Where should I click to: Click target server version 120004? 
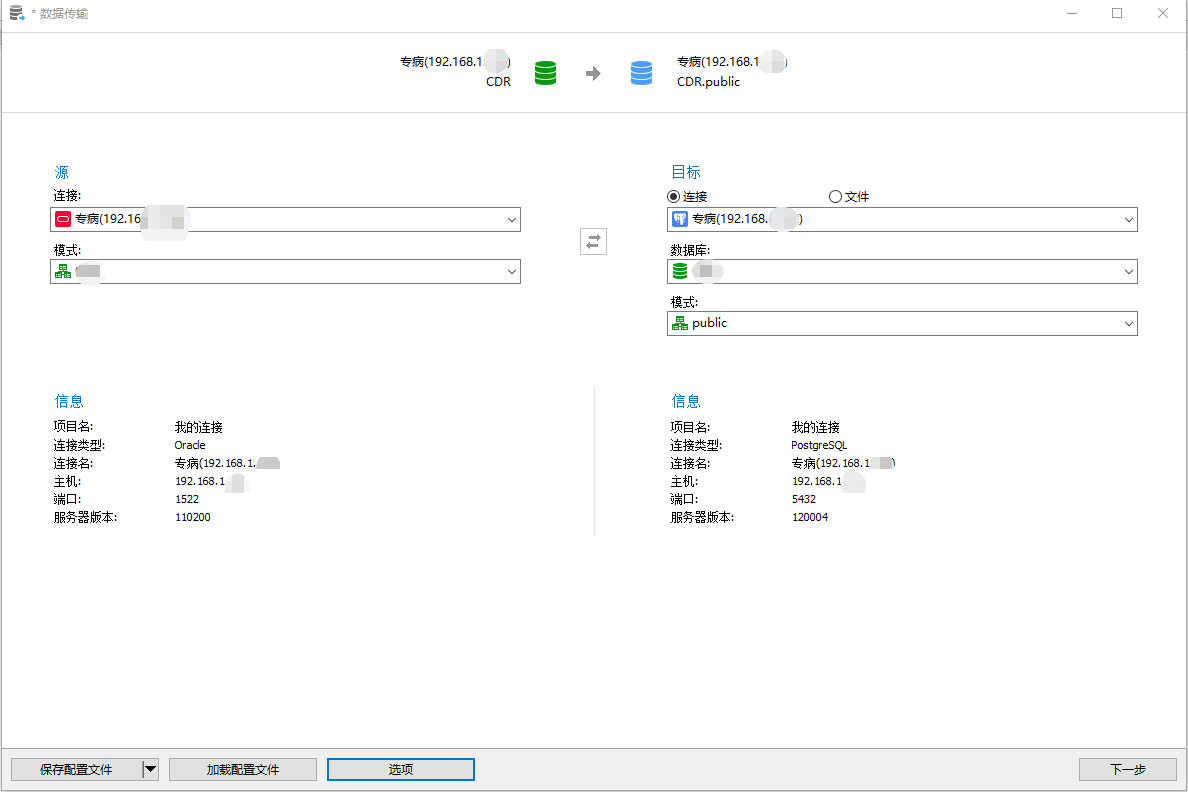[x=810, y=517]
